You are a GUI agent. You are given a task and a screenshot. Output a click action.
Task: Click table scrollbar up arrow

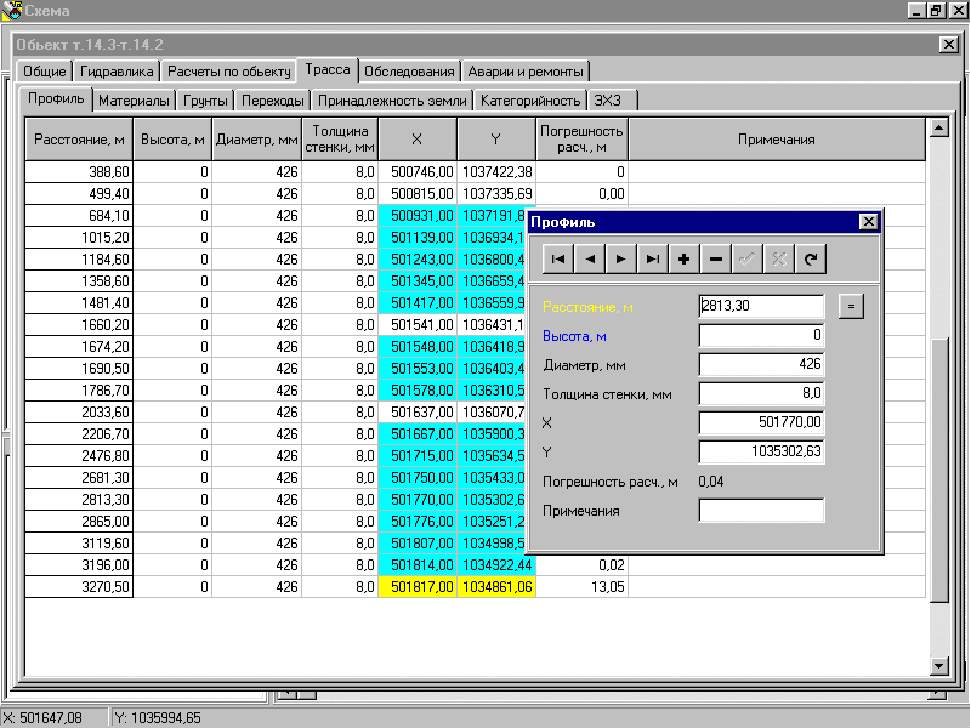point(938,128)
